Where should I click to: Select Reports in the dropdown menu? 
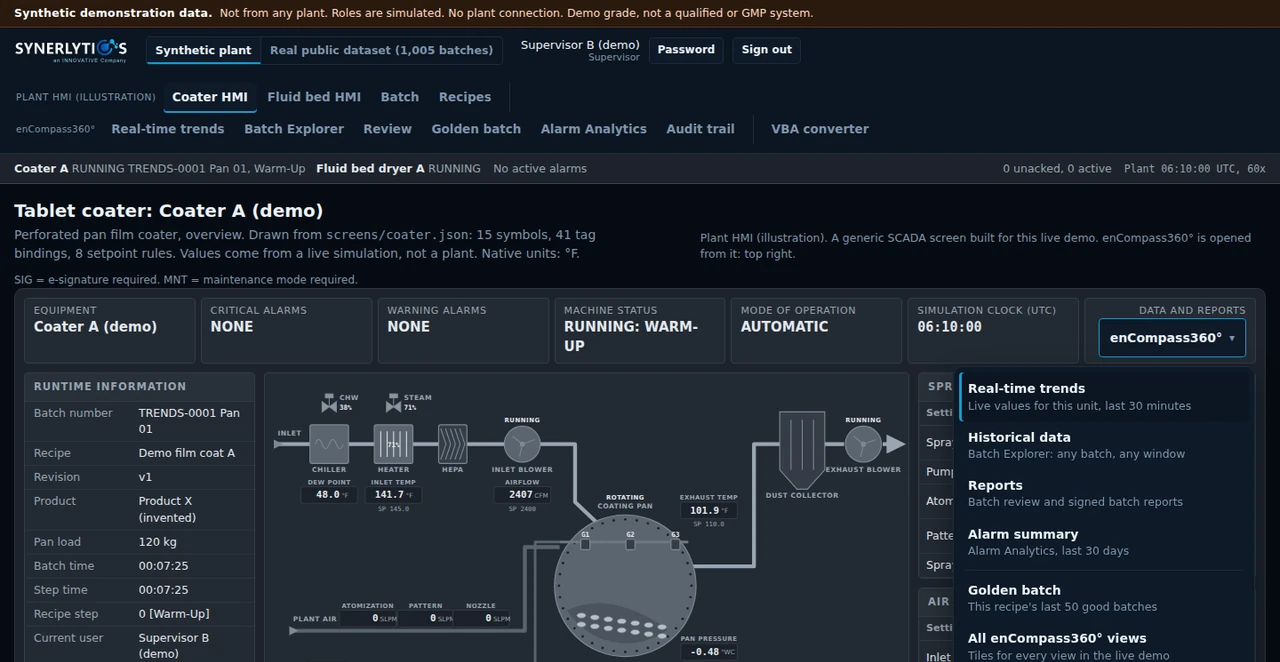tap(1104, 493)
